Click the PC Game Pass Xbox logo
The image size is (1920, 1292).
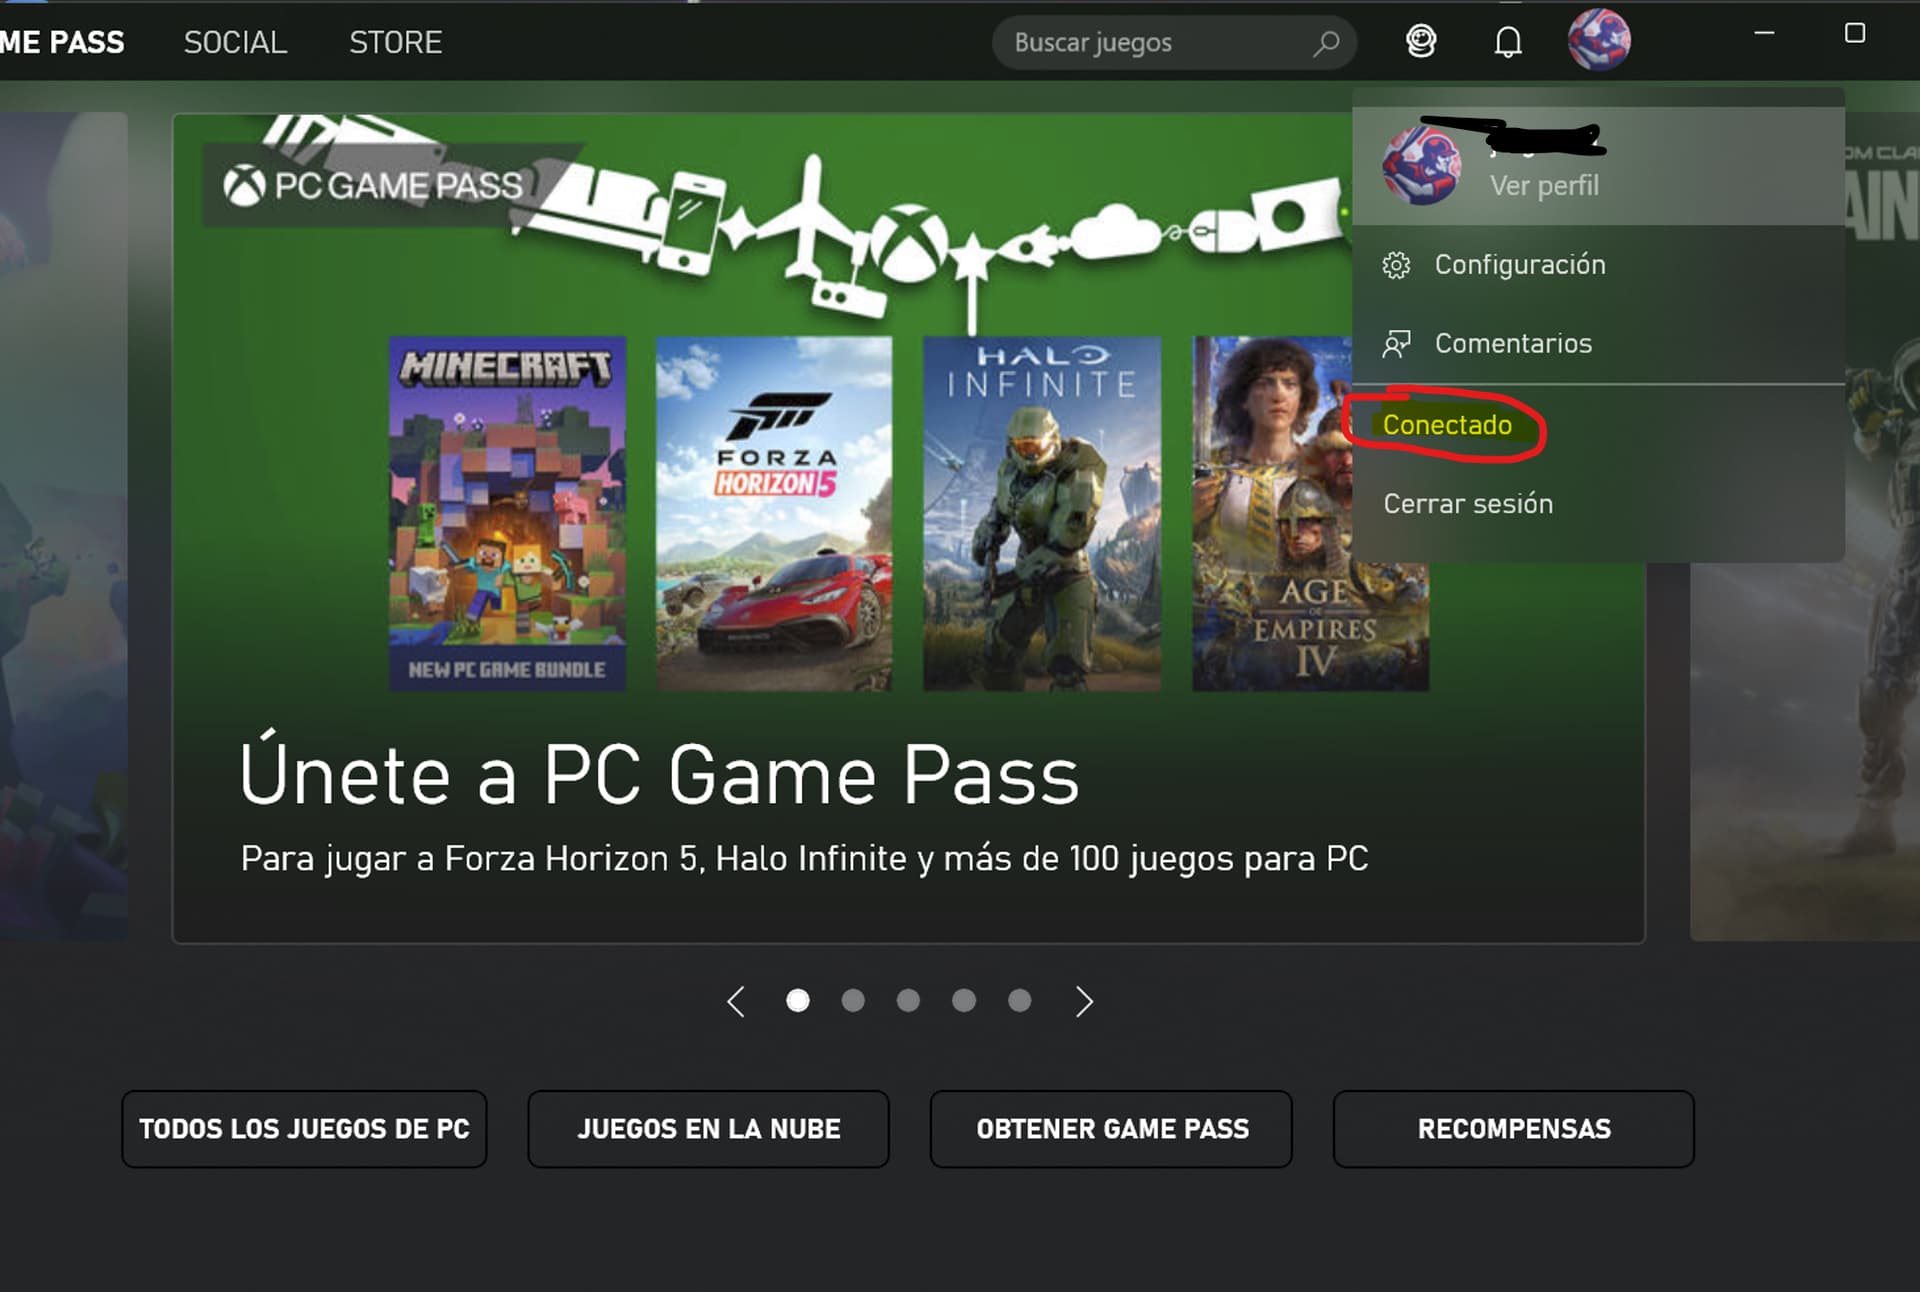pyautogui.click(x=244, y=186)
